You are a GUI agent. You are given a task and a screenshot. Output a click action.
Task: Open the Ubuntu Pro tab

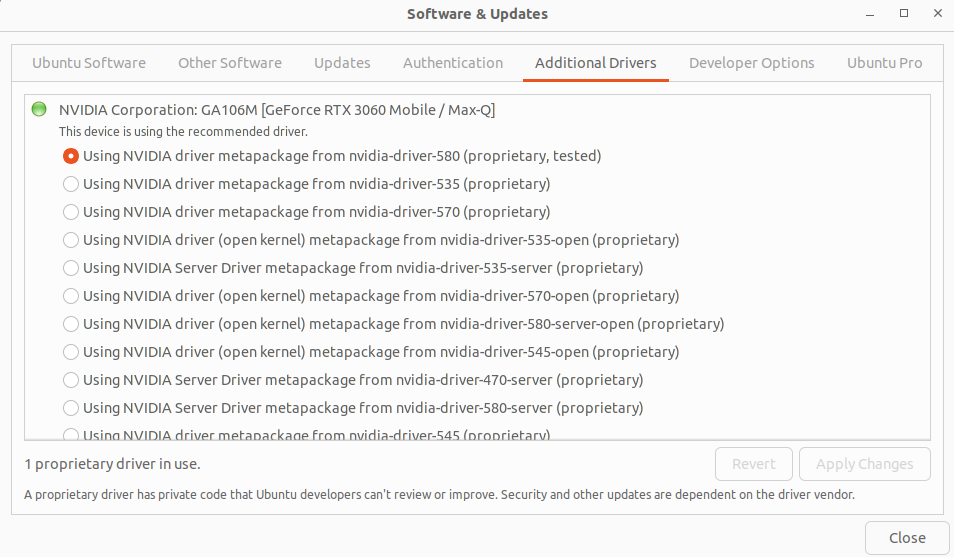click(x=885, y=63)
